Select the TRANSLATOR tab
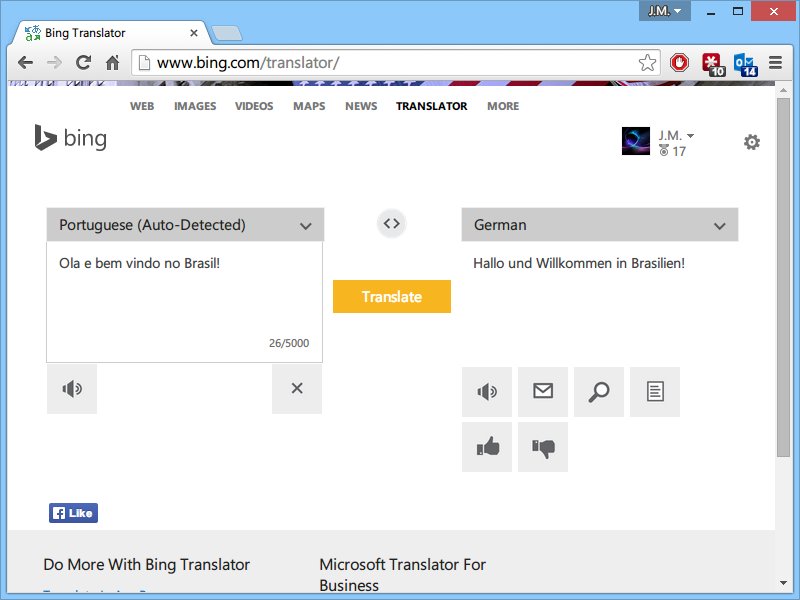The image size is (800, 600). point(432,106)
